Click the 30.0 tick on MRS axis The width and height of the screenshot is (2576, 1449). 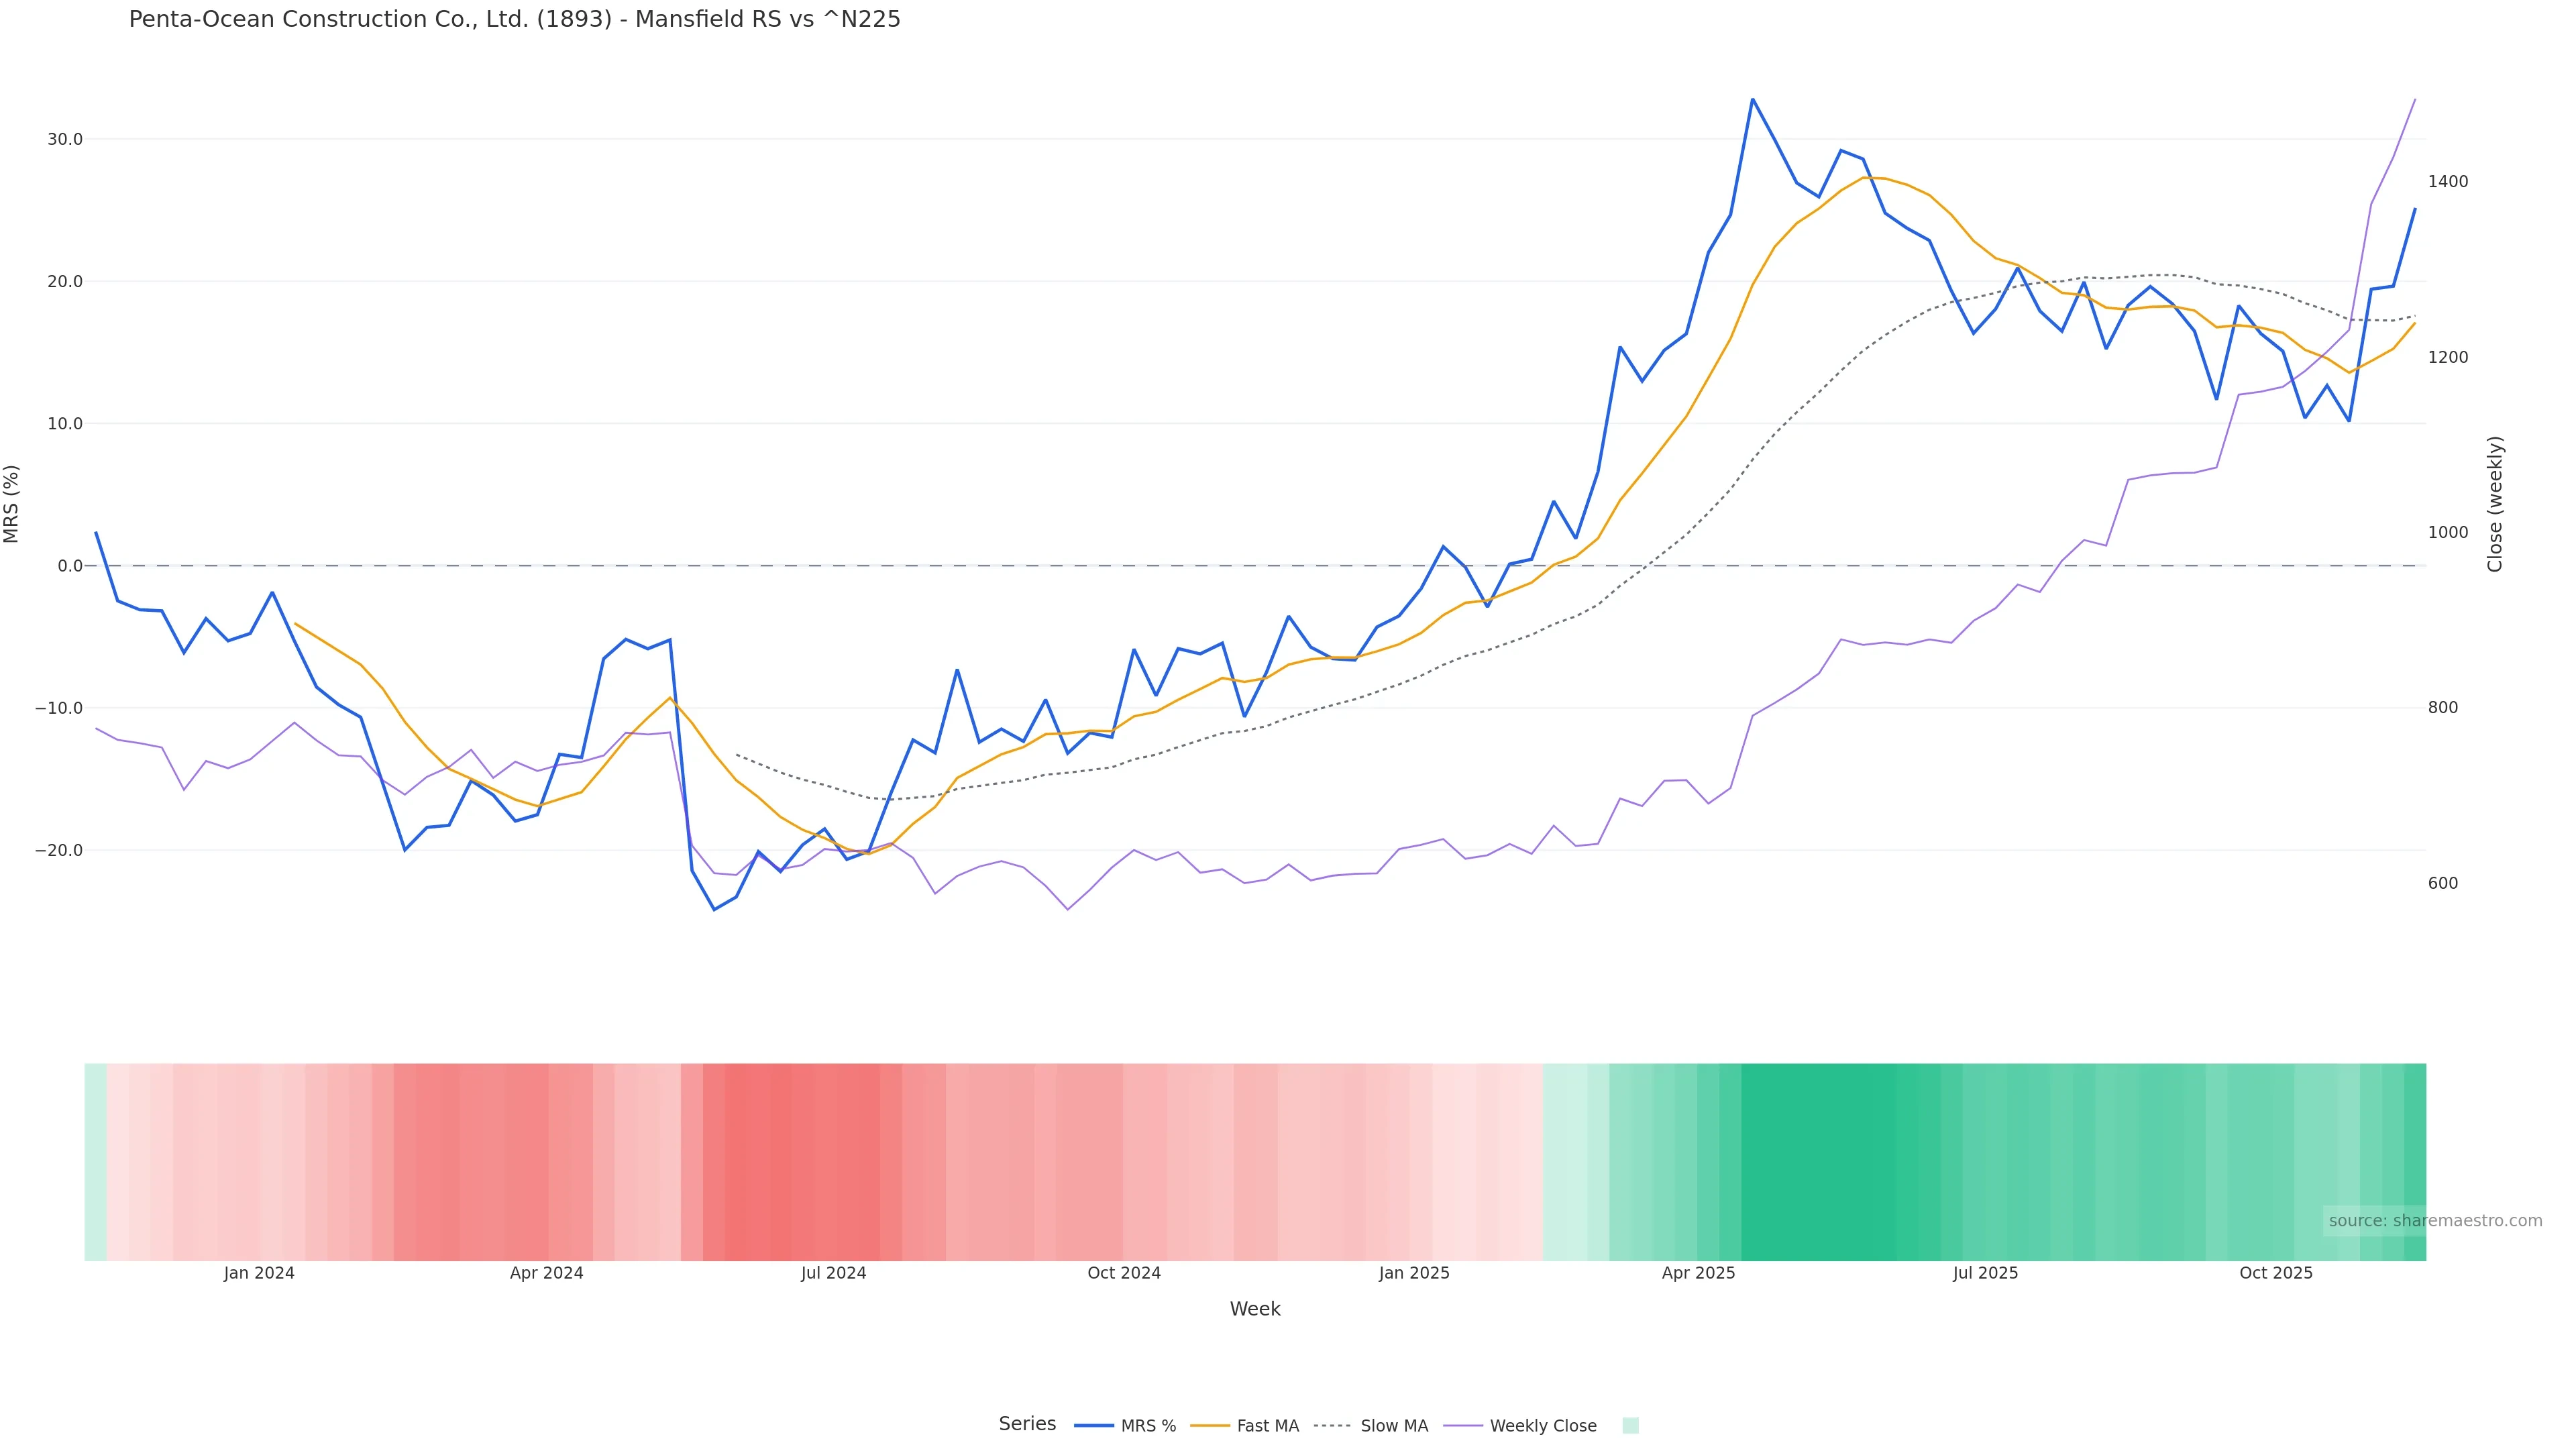coord(65,139)
